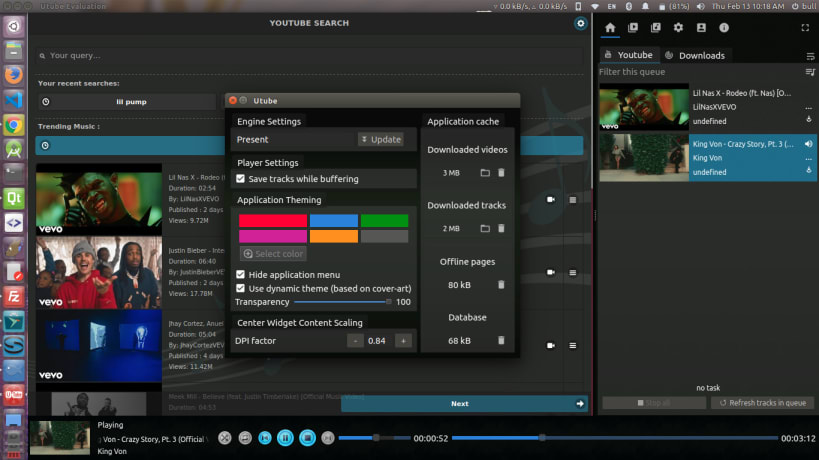Pause the playing track
Screen dimensions: 819x460
[x=285, y=438]
